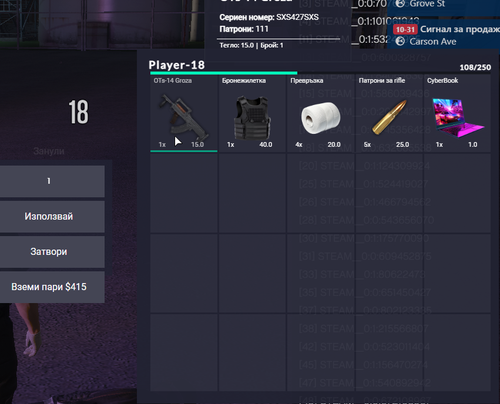The height and width of the screenshot is (404, 500).
Task: Click Вземи пари $415 button
Action: click(x=49, y=287)
